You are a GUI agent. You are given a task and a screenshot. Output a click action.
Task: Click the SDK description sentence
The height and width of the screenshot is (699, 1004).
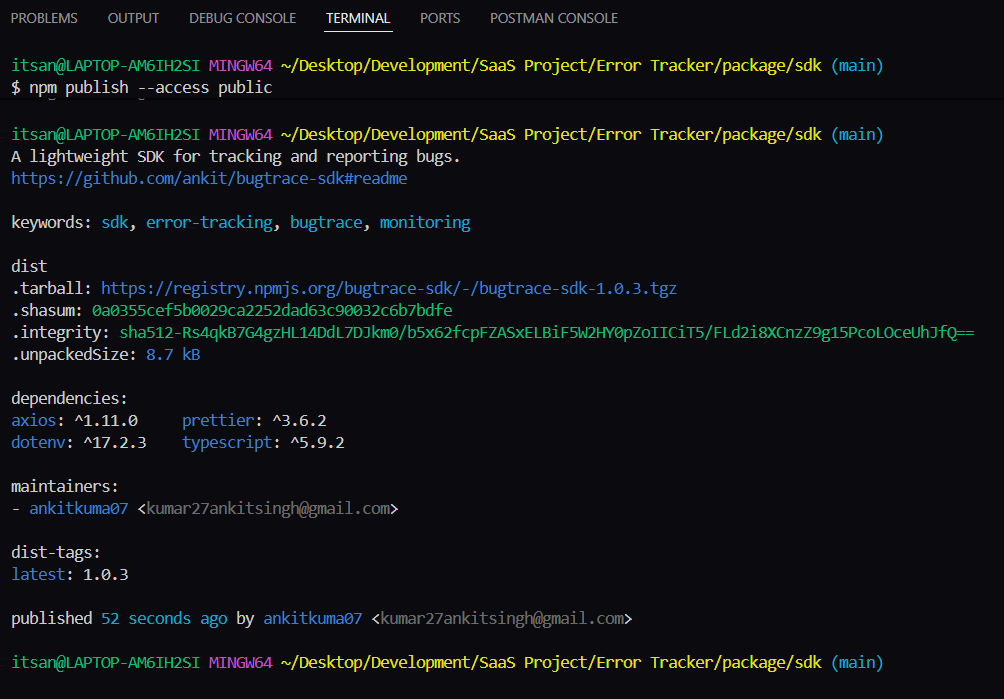(x=236, y=157)
